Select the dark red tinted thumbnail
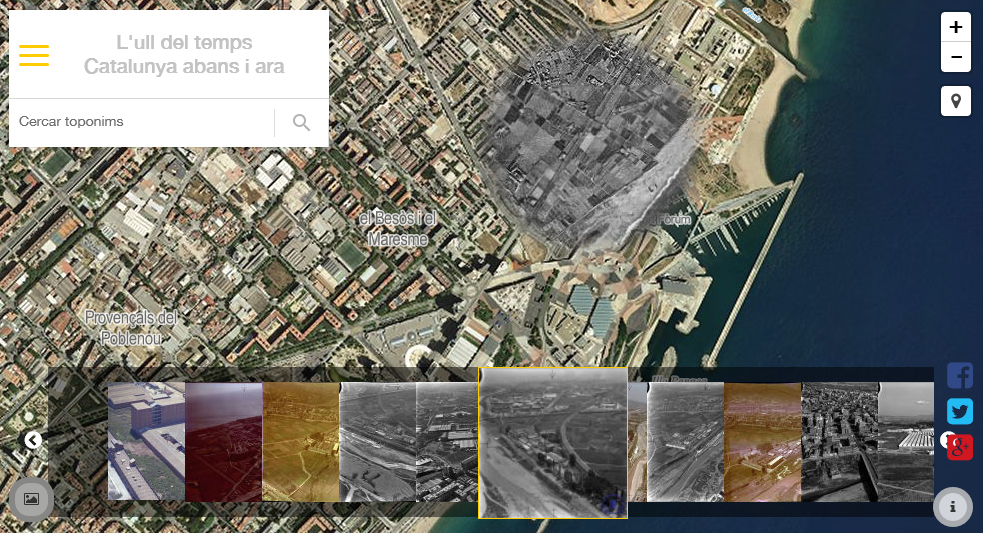 [223, 441]
